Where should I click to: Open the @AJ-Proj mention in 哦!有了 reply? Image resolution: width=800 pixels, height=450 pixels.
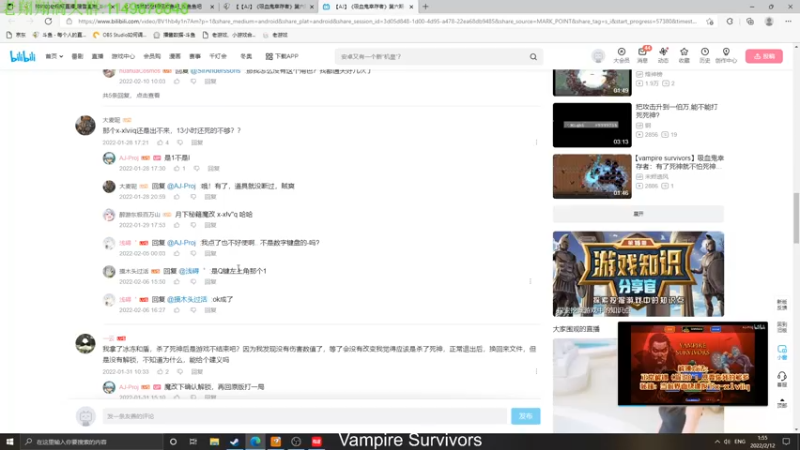click(x=181, y=186)
